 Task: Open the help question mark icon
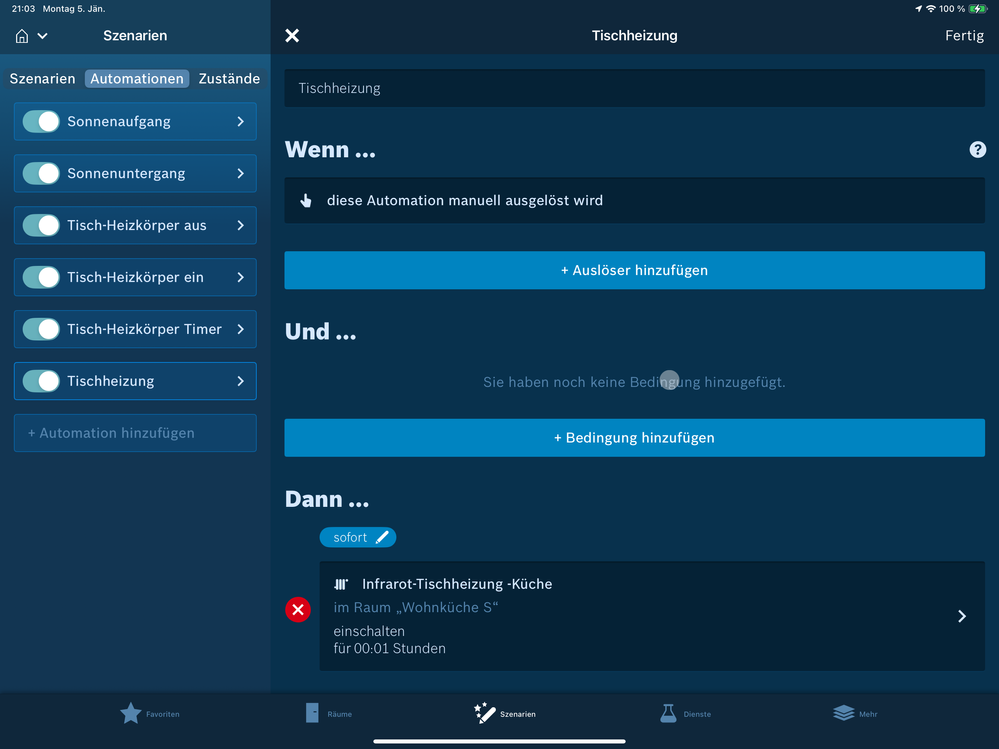coord(977,150)
